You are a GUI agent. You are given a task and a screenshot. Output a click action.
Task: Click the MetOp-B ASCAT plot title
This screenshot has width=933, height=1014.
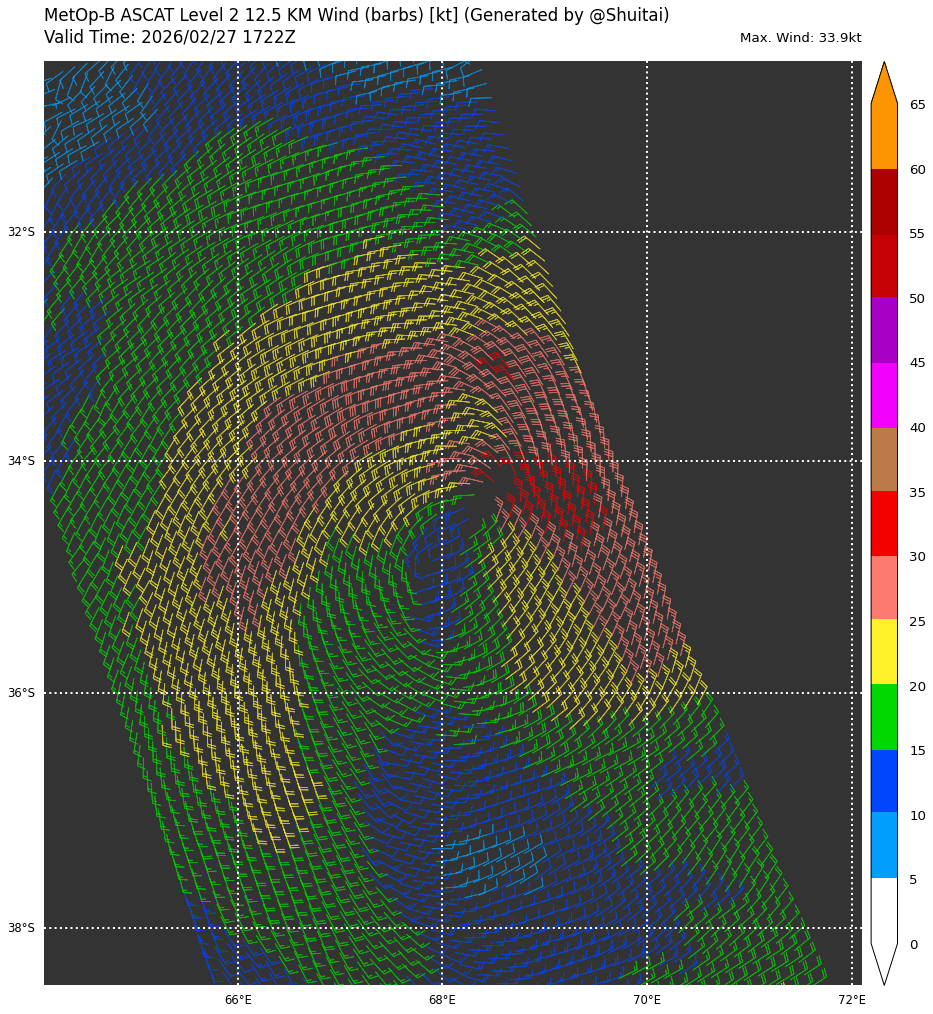click(356, 16)
